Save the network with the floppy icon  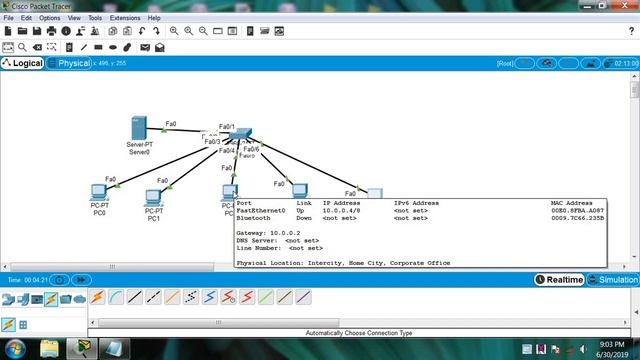point(37,31)
